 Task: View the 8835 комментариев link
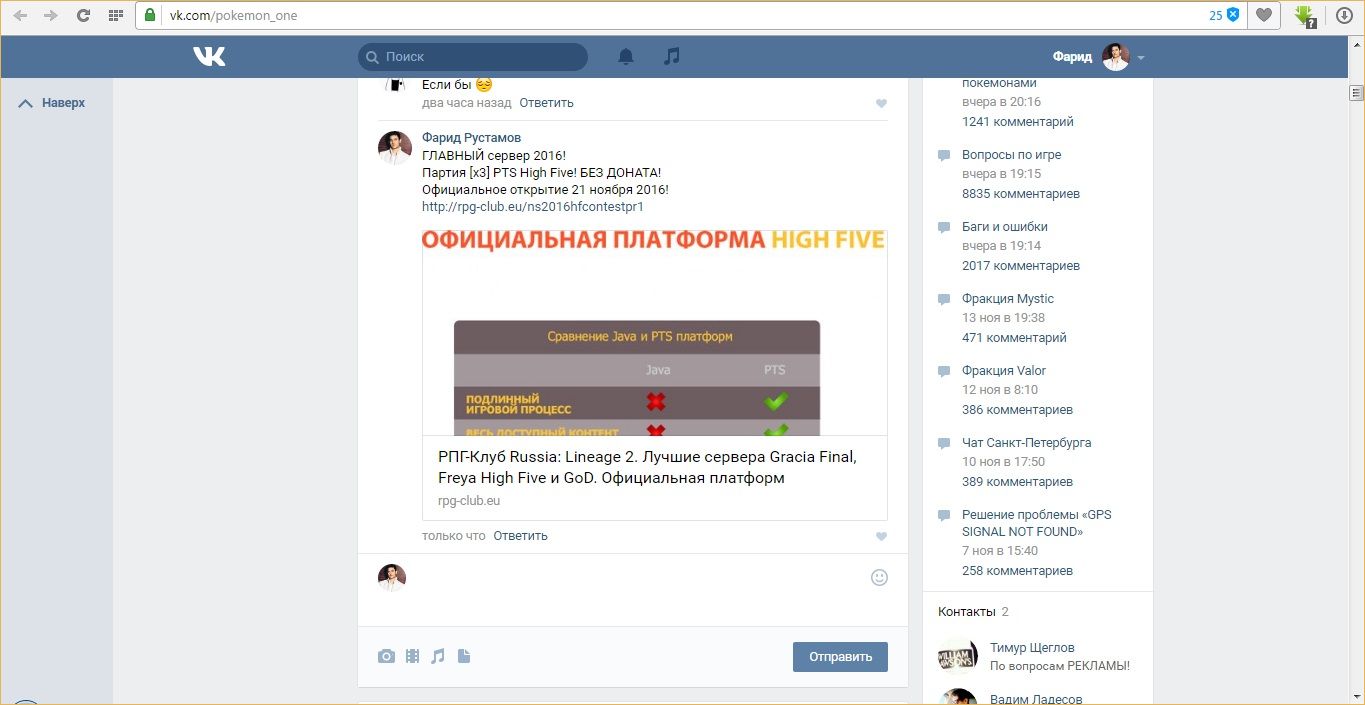1020,194
